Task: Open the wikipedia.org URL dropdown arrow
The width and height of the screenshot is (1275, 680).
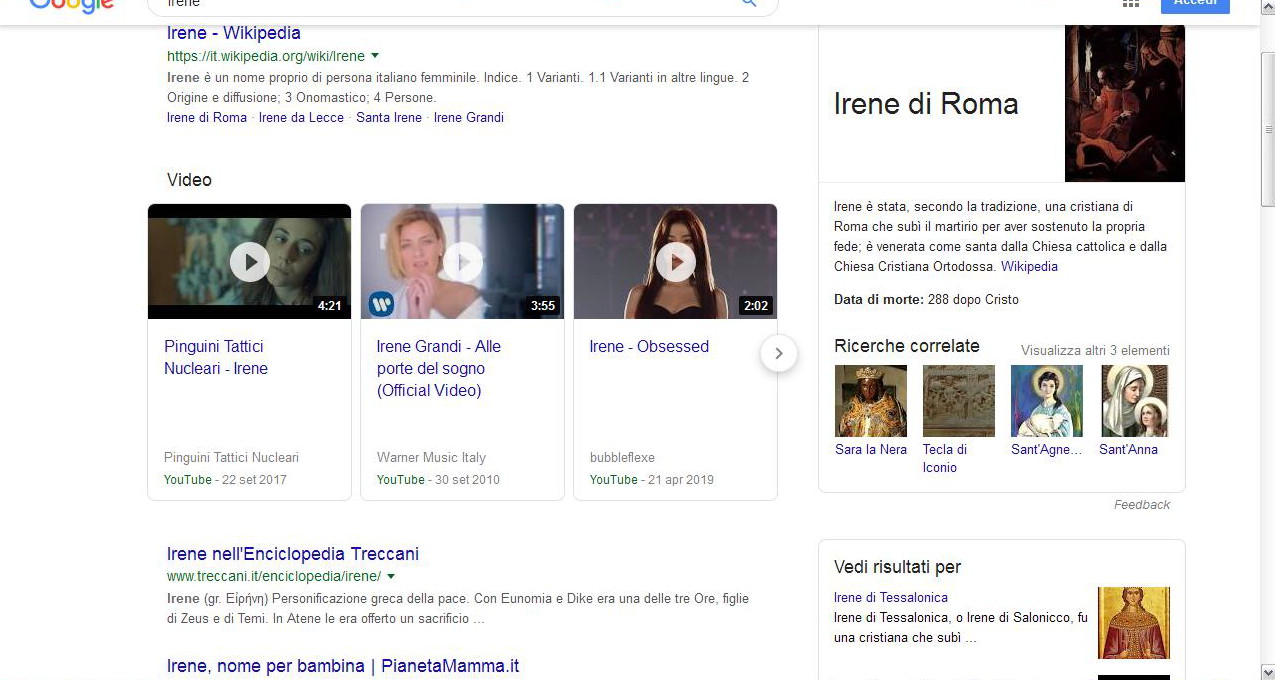Action: coord(375,56)
